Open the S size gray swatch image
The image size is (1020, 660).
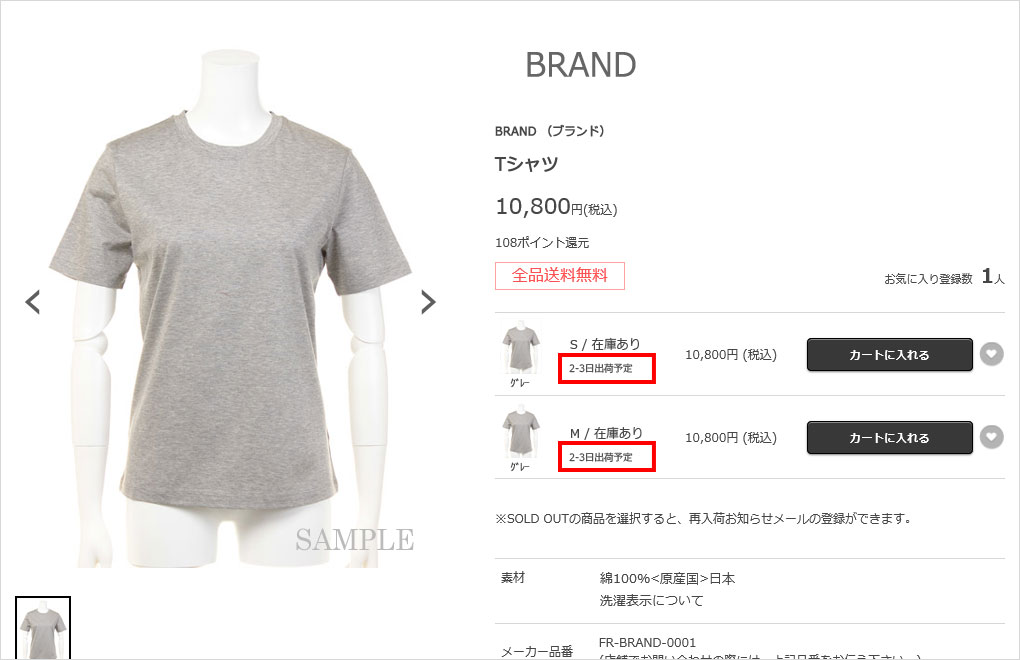[520, 350]
